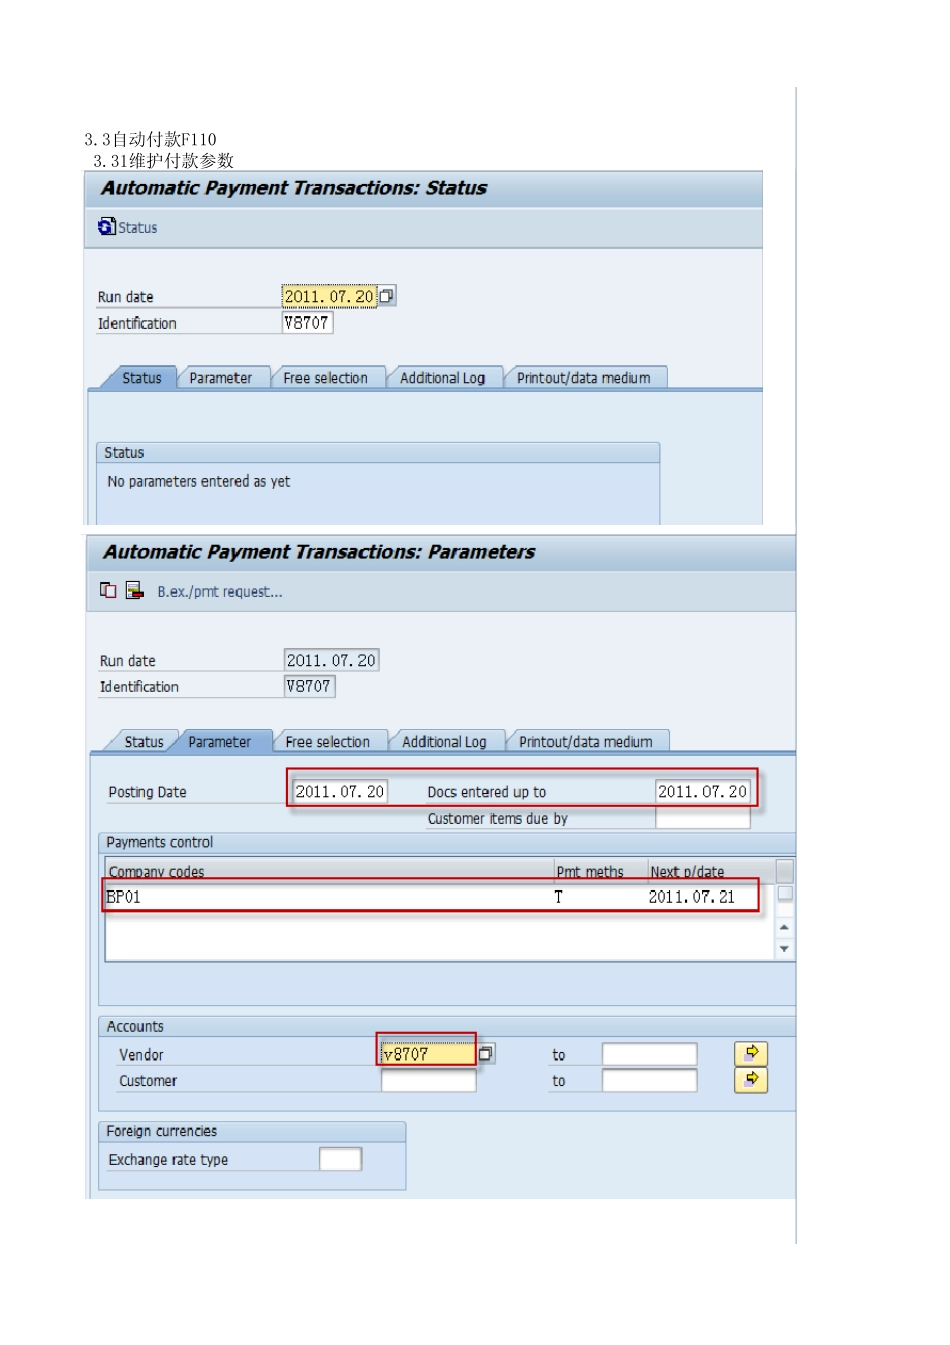Switch to the Status tab on the Status screen
Image resolution: width=950 pixels, height=1345 pixels.
click(x=141, y=378)
